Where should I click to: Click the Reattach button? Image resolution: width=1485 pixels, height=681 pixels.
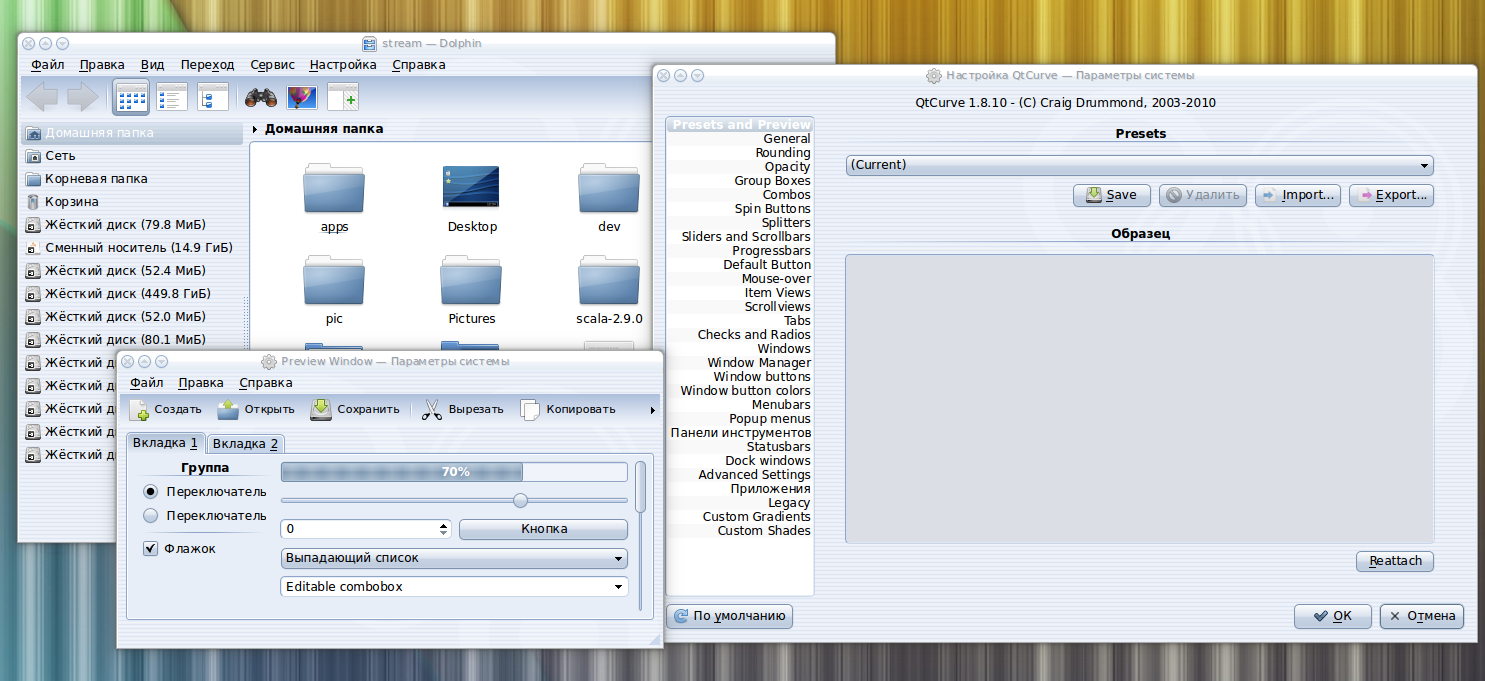click(x=1395, y=561)
